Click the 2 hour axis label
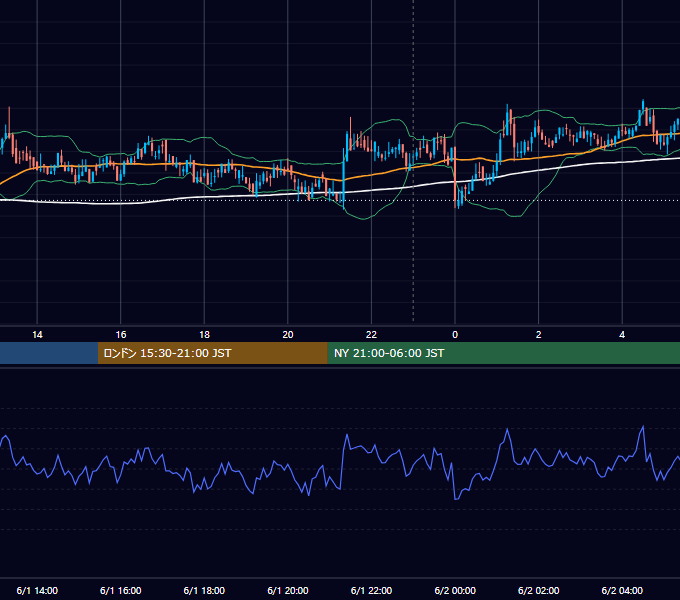 (539, 335)
